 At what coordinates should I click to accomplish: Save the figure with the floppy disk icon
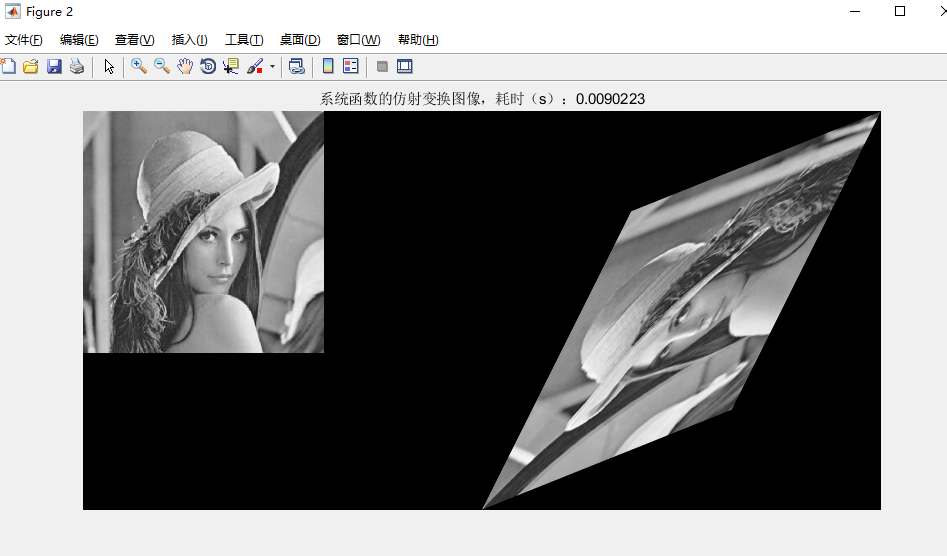click(x=54, y=66)
